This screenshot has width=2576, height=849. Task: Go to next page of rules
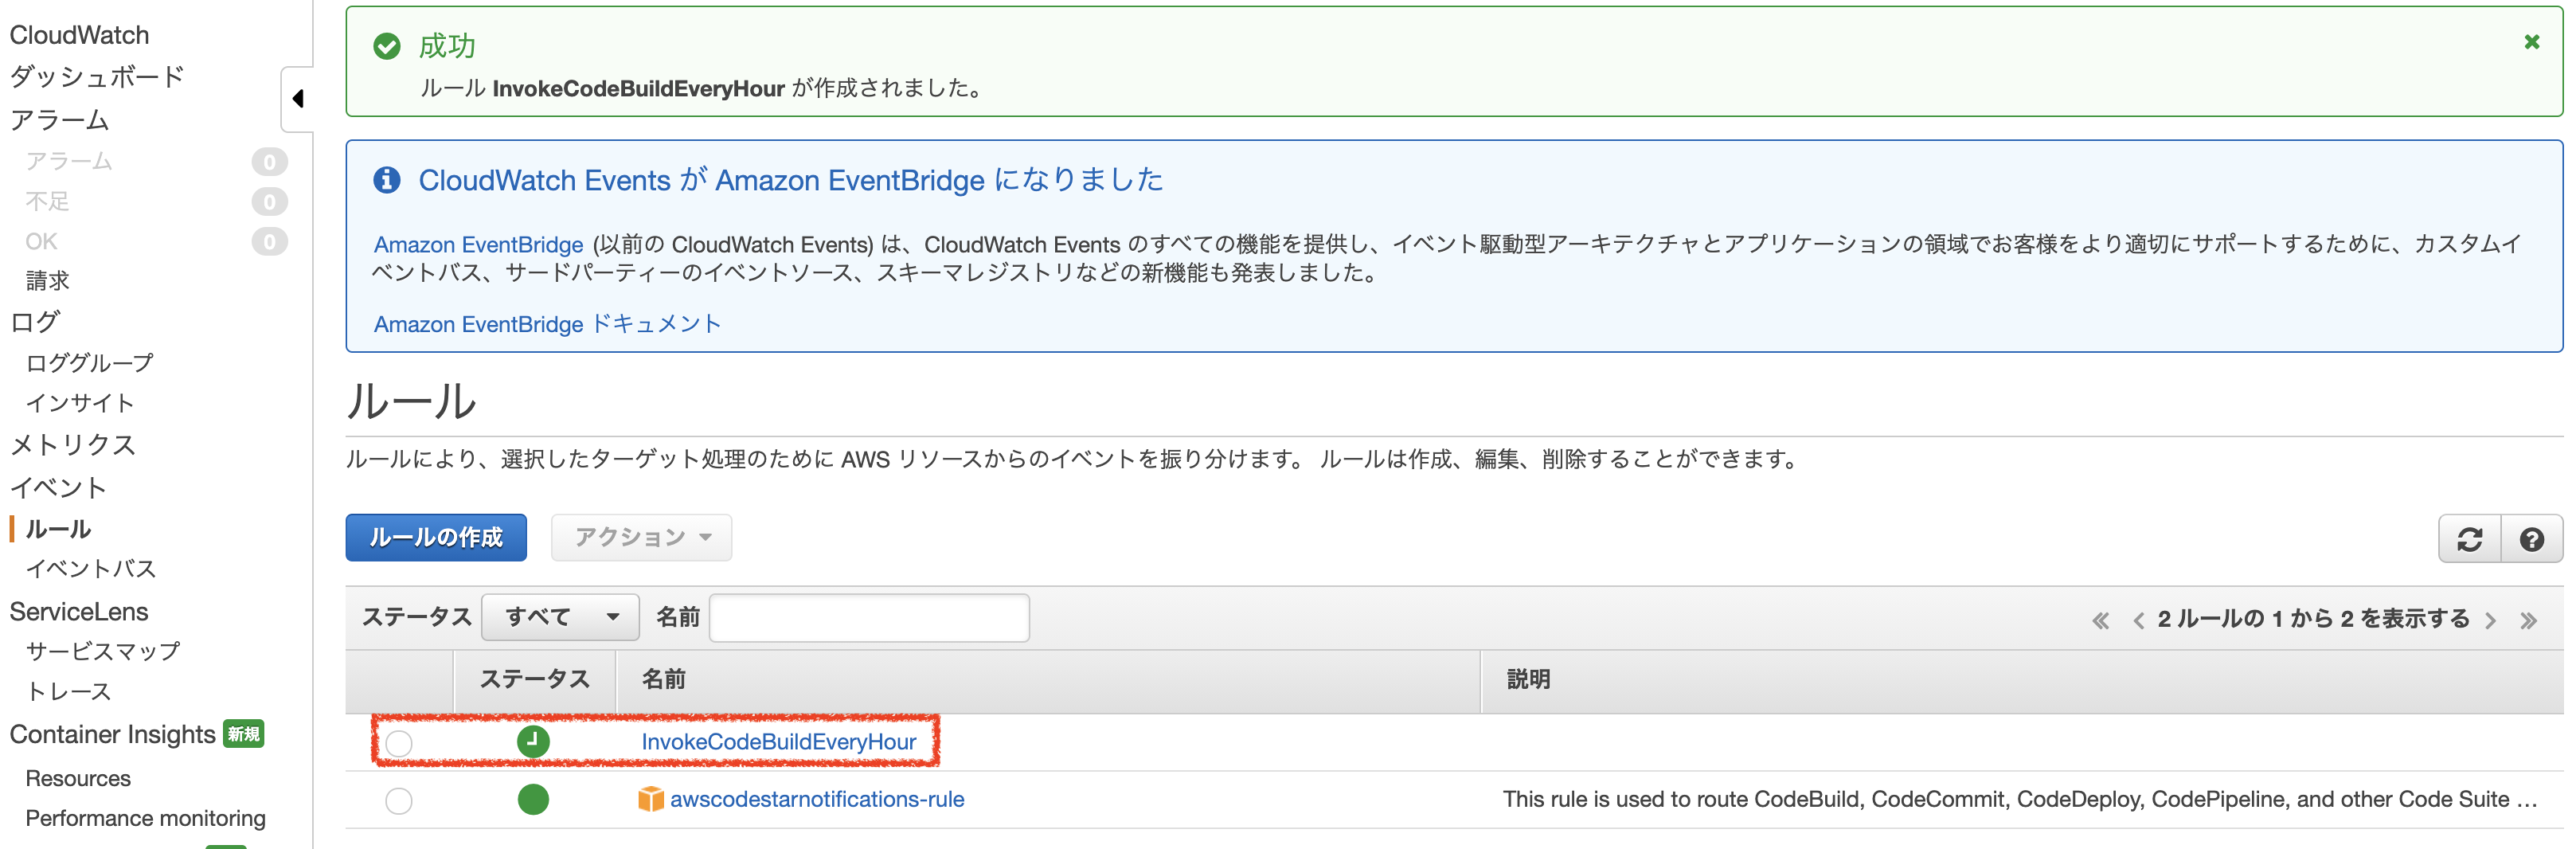point(2490,621)
